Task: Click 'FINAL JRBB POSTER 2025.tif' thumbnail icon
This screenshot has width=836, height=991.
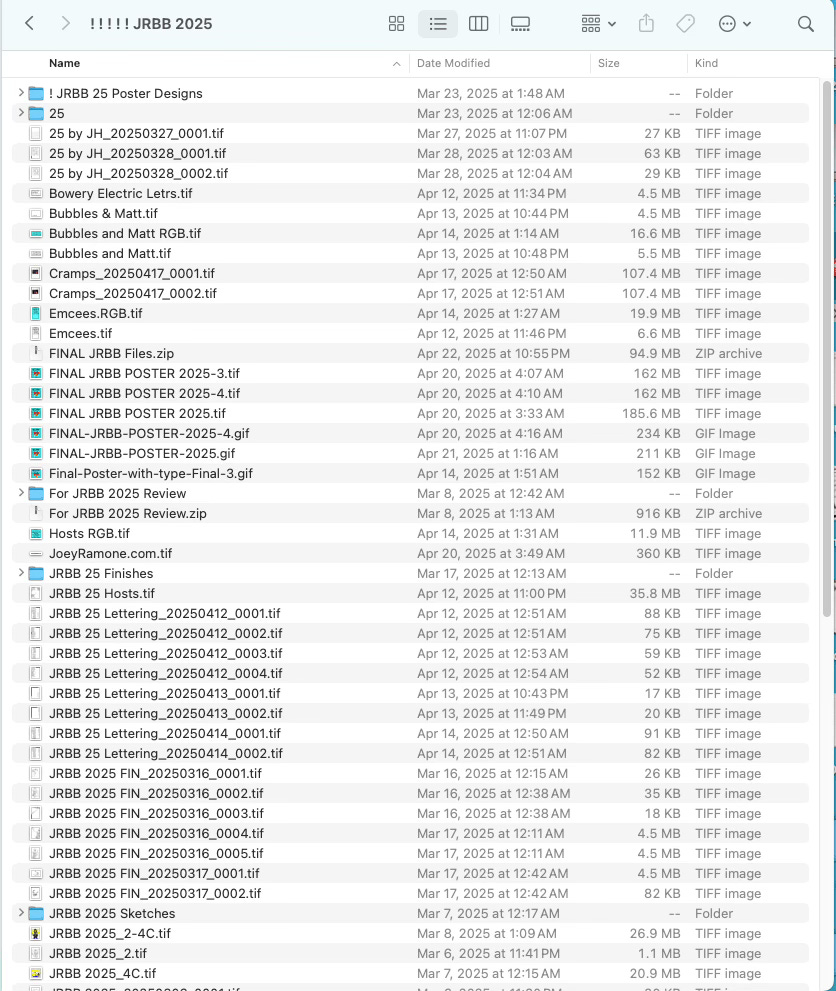Action: (36, 413)
